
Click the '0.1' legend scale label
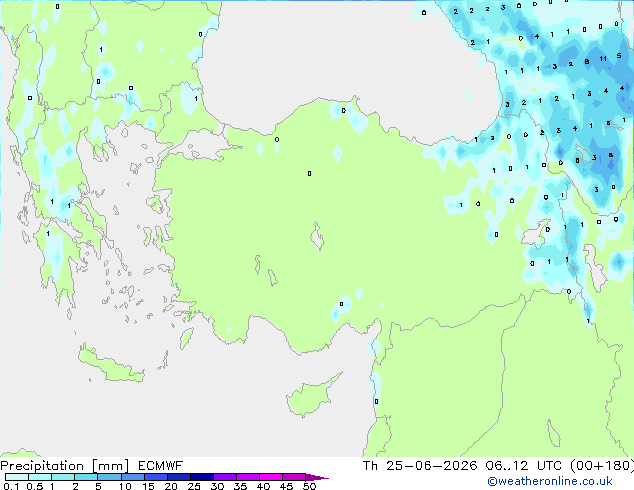click(x=11, y=486)
